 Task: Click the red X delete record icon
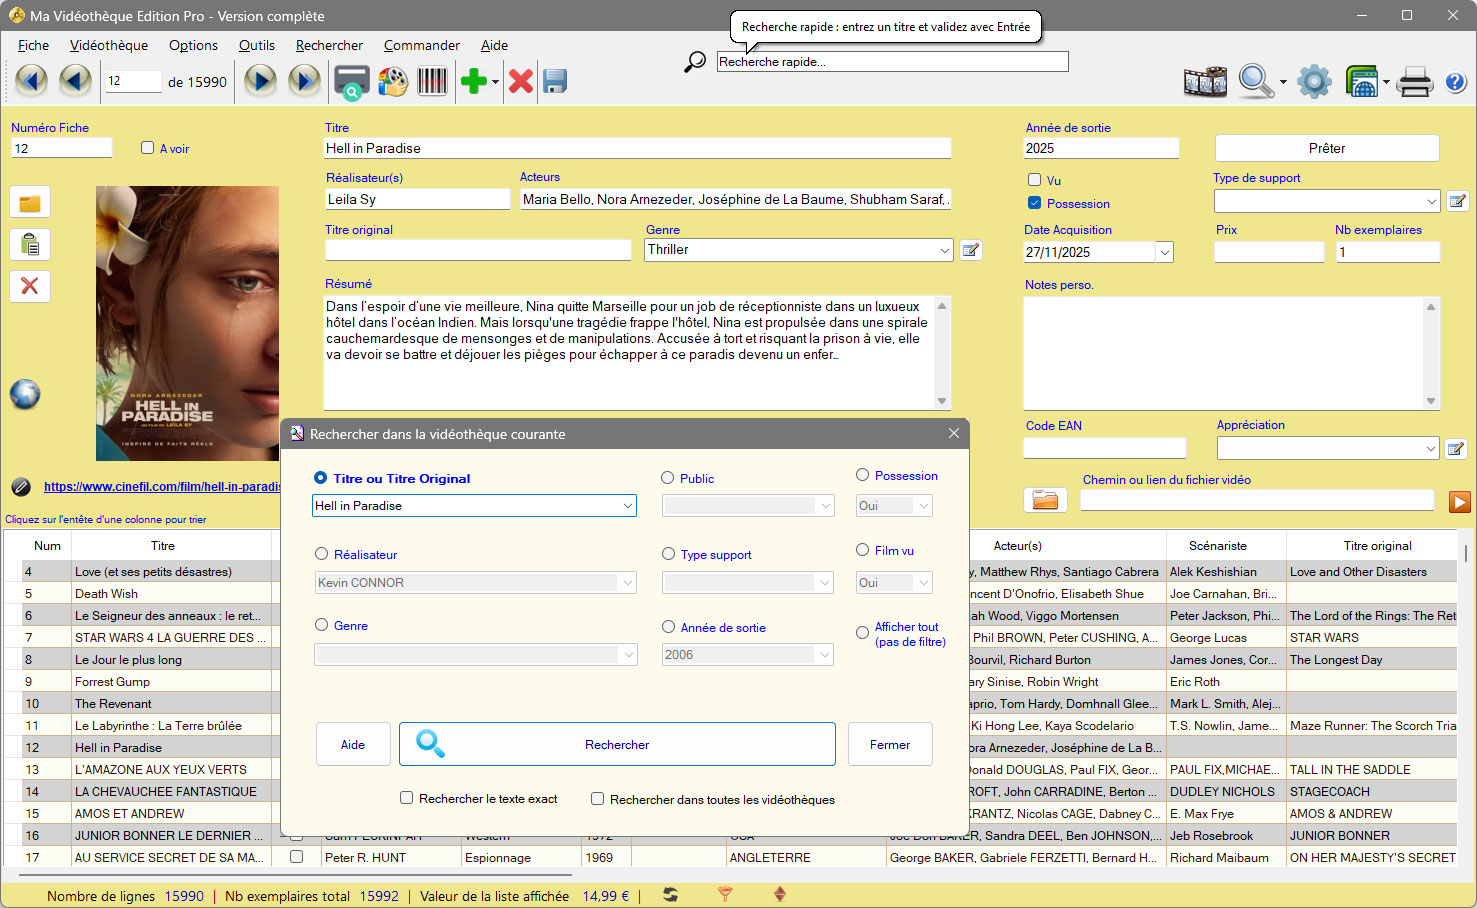click(x=520, y=81)
